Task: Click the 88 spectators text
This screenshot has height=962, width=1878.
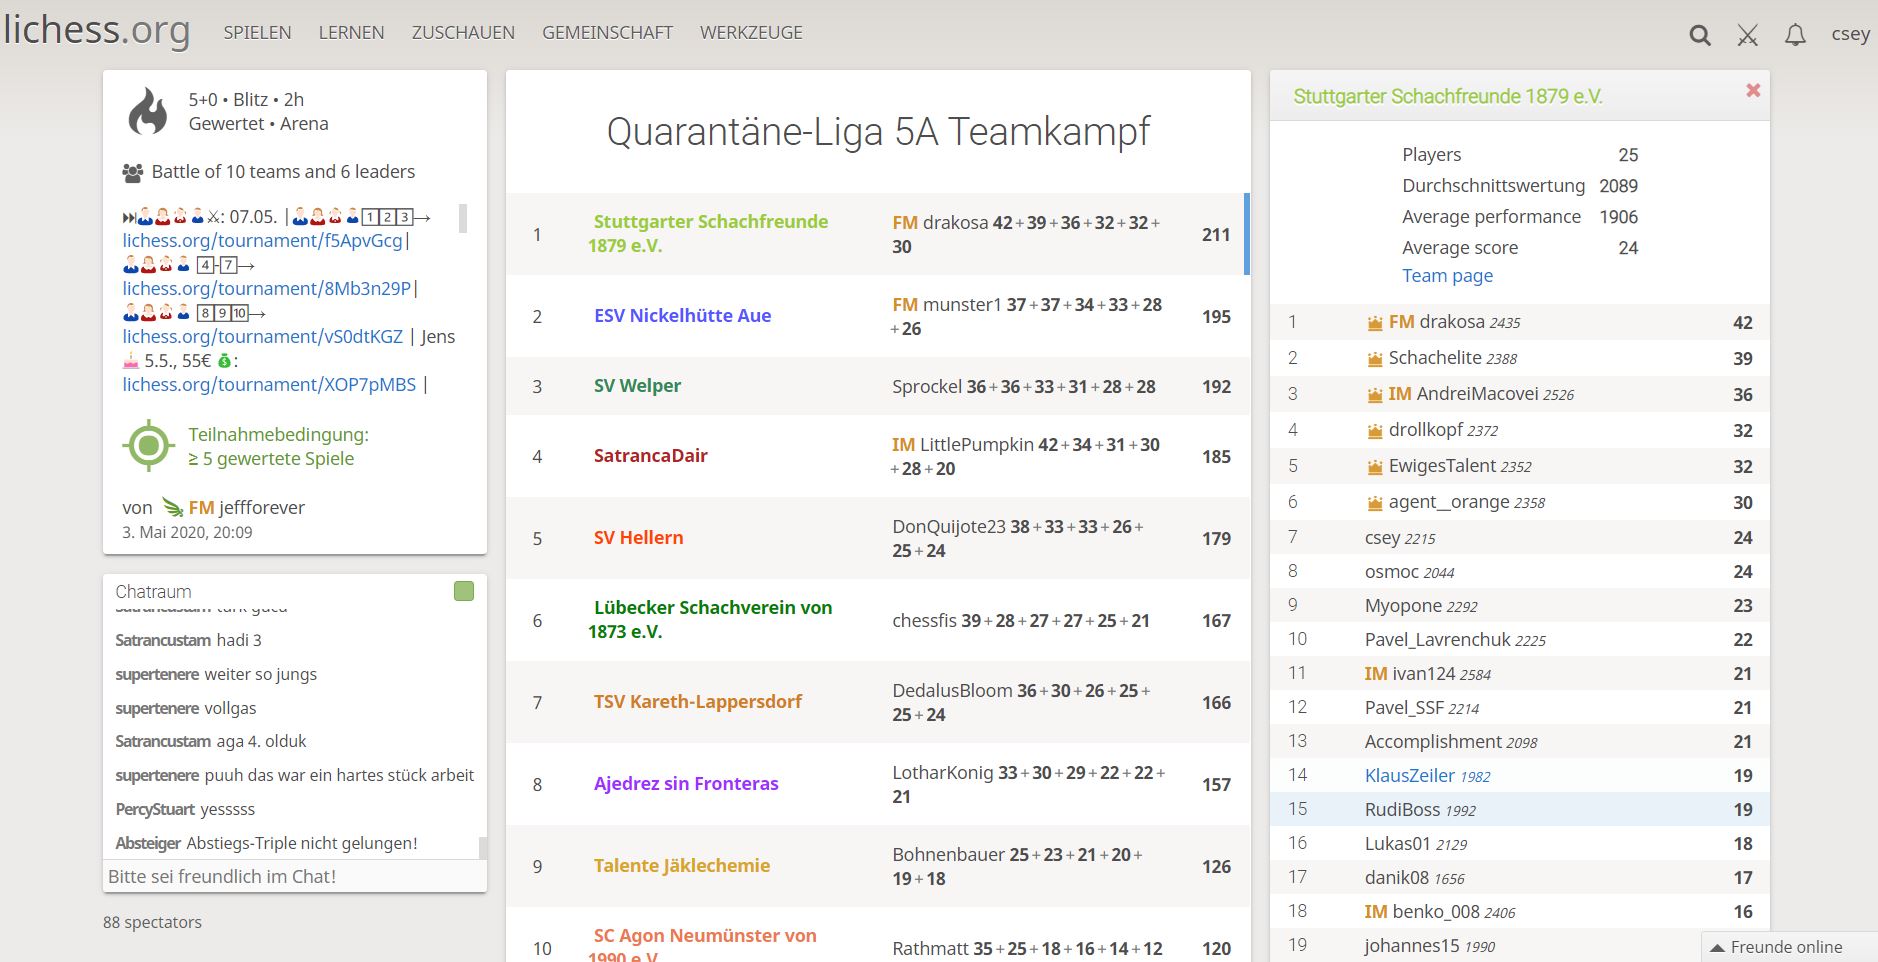Action: click(152, 922)
